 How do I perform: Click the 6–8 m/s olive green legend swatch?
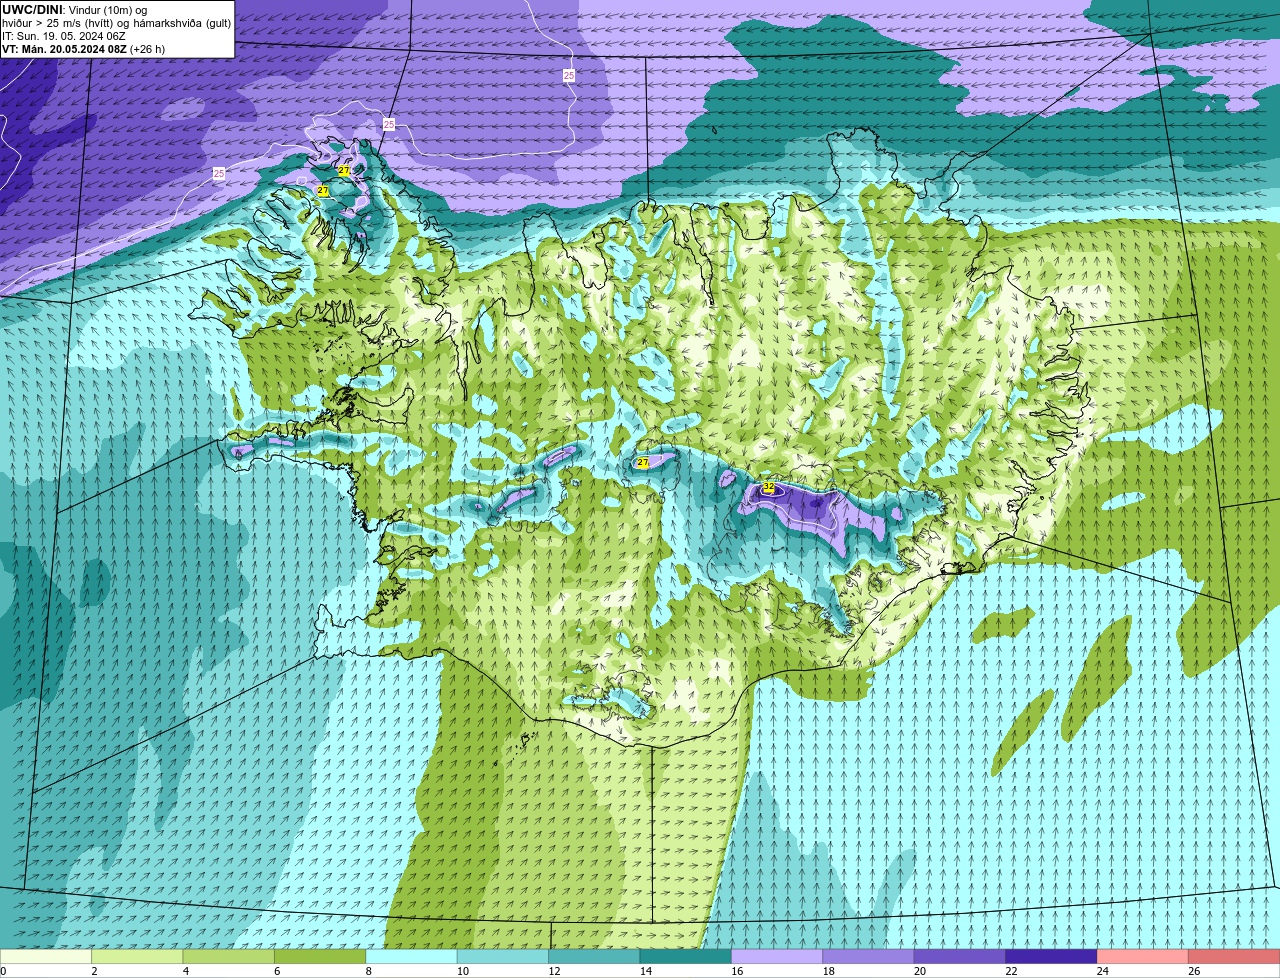coord(320,957)
